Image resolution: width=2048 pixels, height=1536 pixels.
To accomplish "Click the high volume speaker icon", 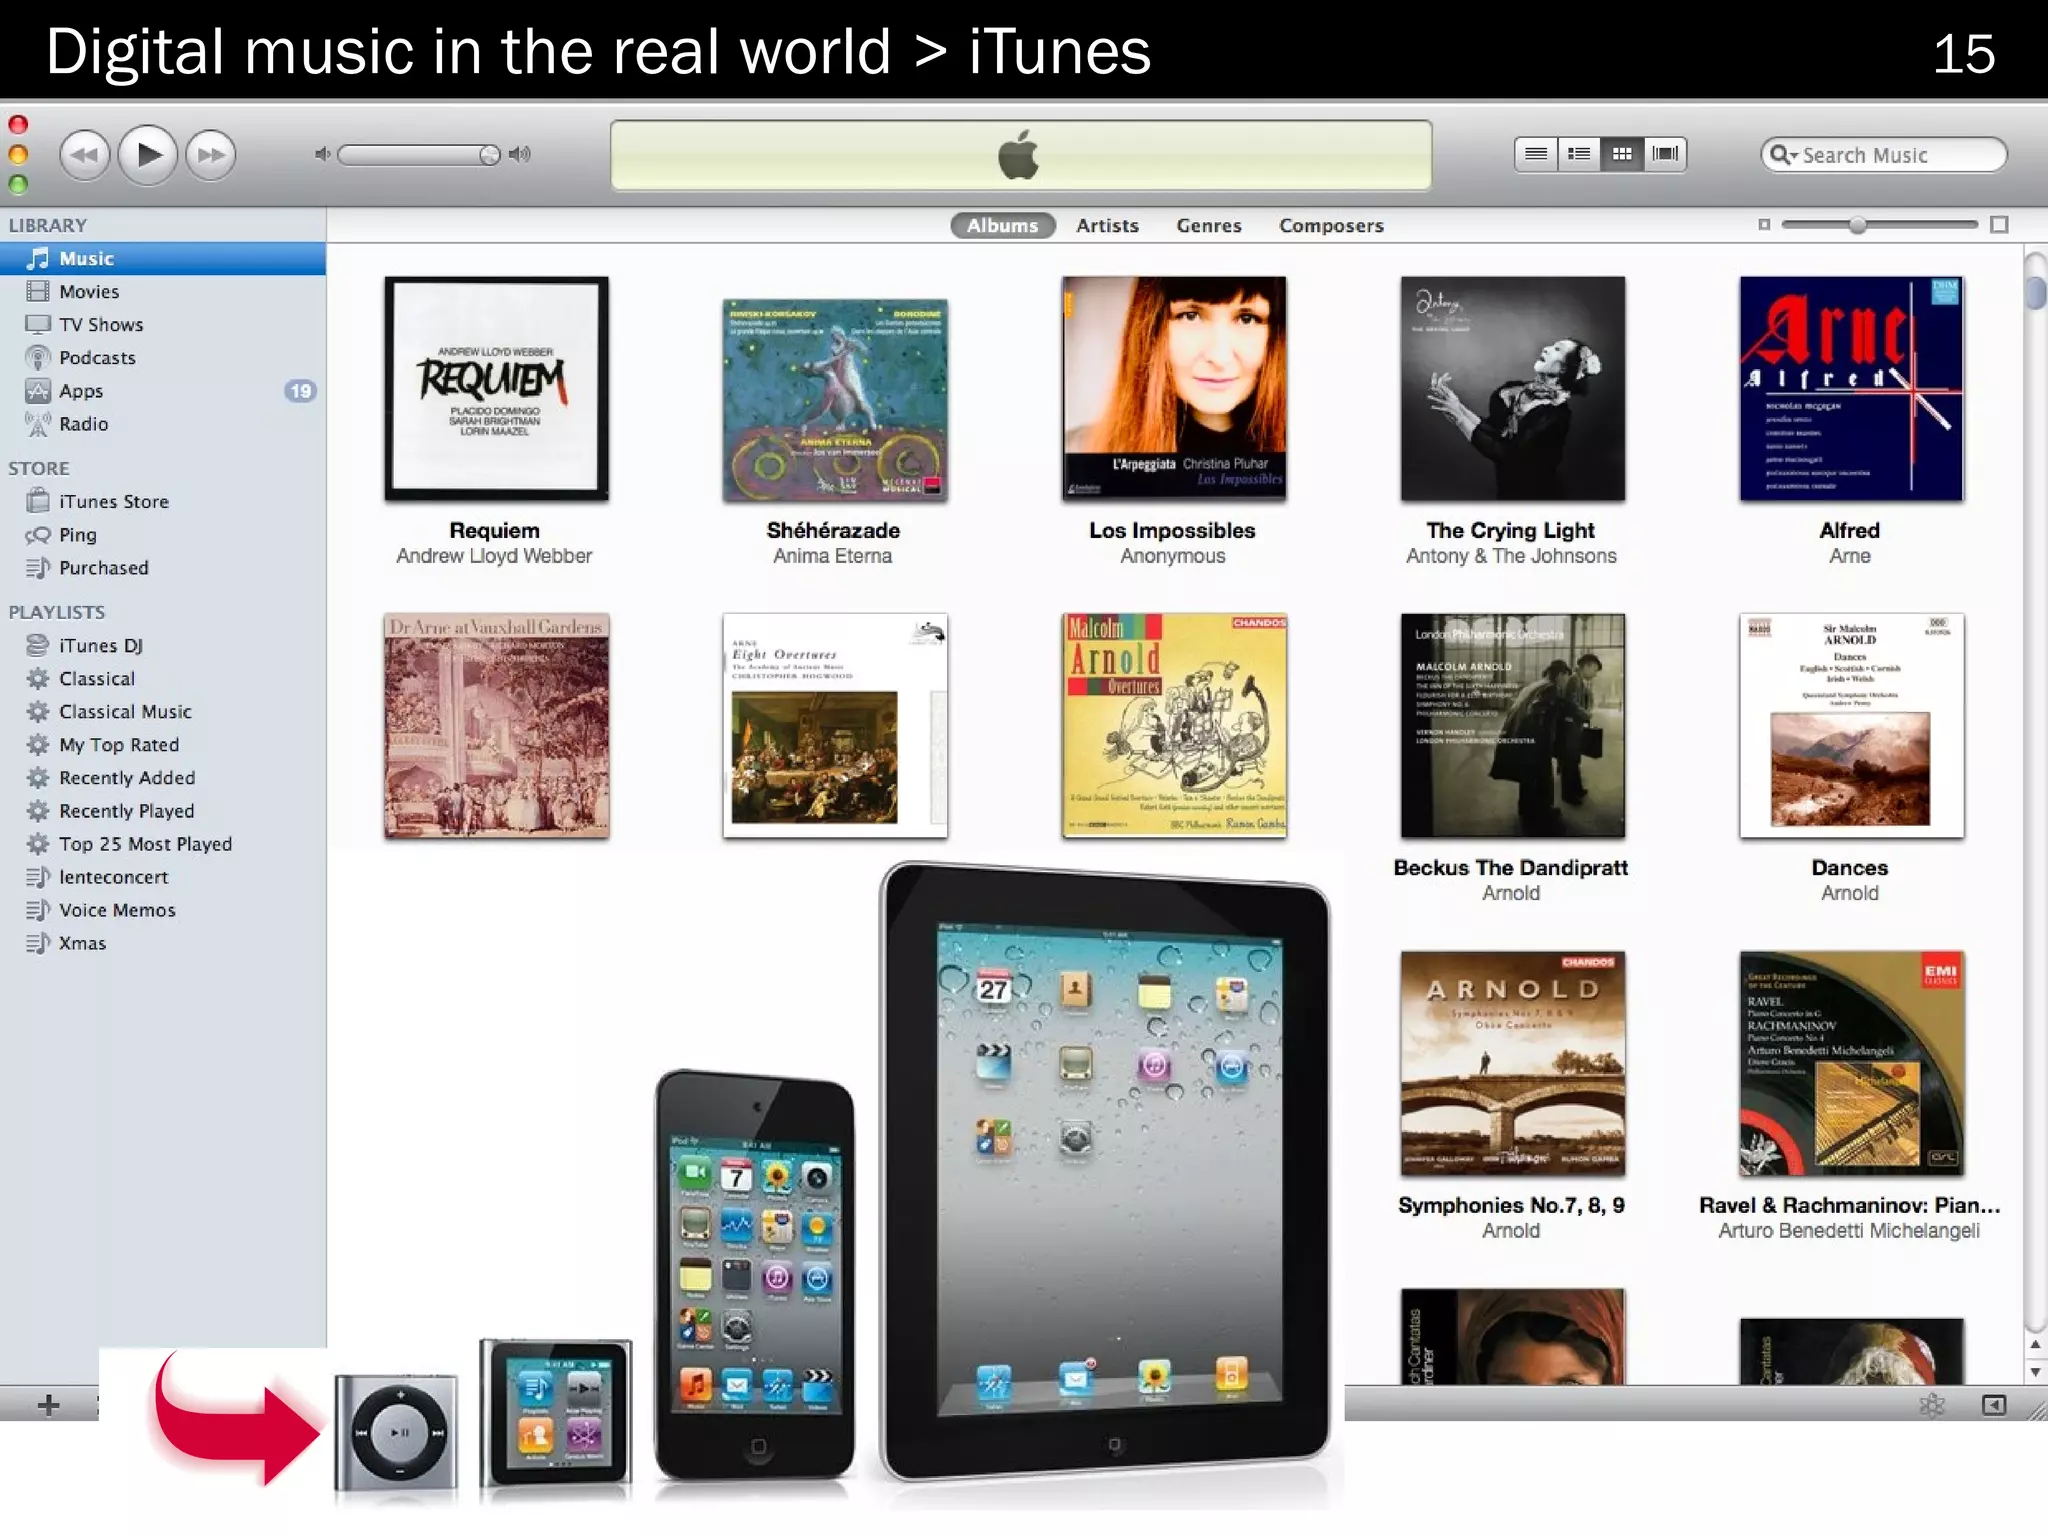I will (520, 154).
